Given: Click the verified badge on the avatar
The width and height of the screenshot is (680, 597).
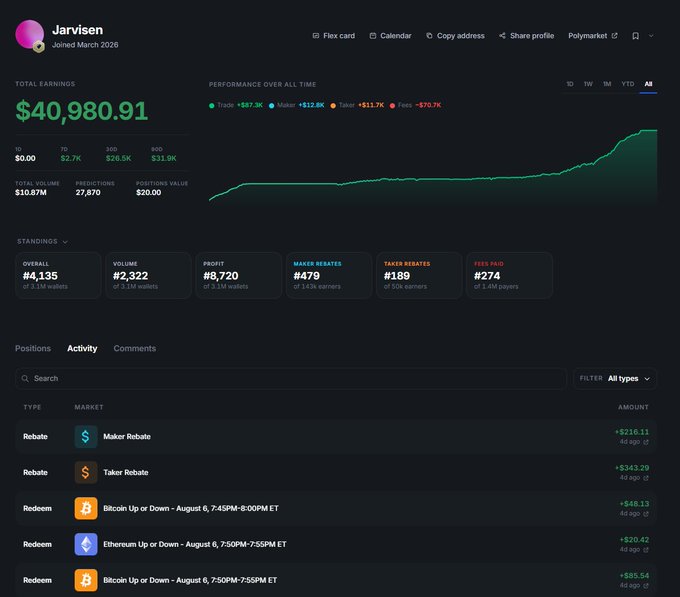Looking at the screenshot, I should pyautogui.click(x=39, y=46).
